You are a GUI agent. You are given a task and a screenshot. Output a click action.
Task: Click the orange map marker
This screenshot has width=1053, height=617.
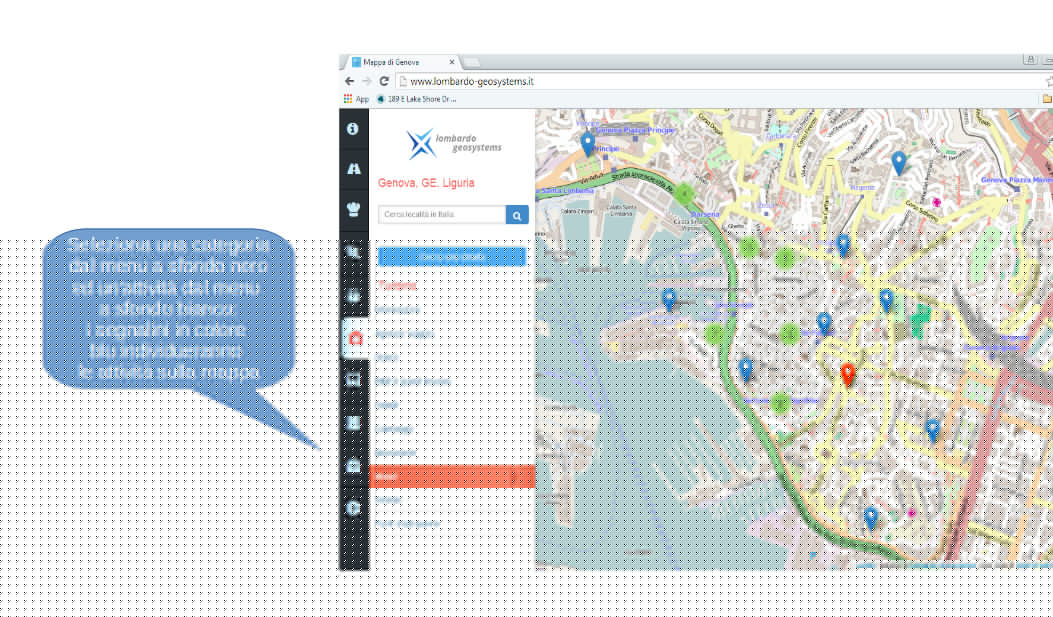tap(847, 374)
